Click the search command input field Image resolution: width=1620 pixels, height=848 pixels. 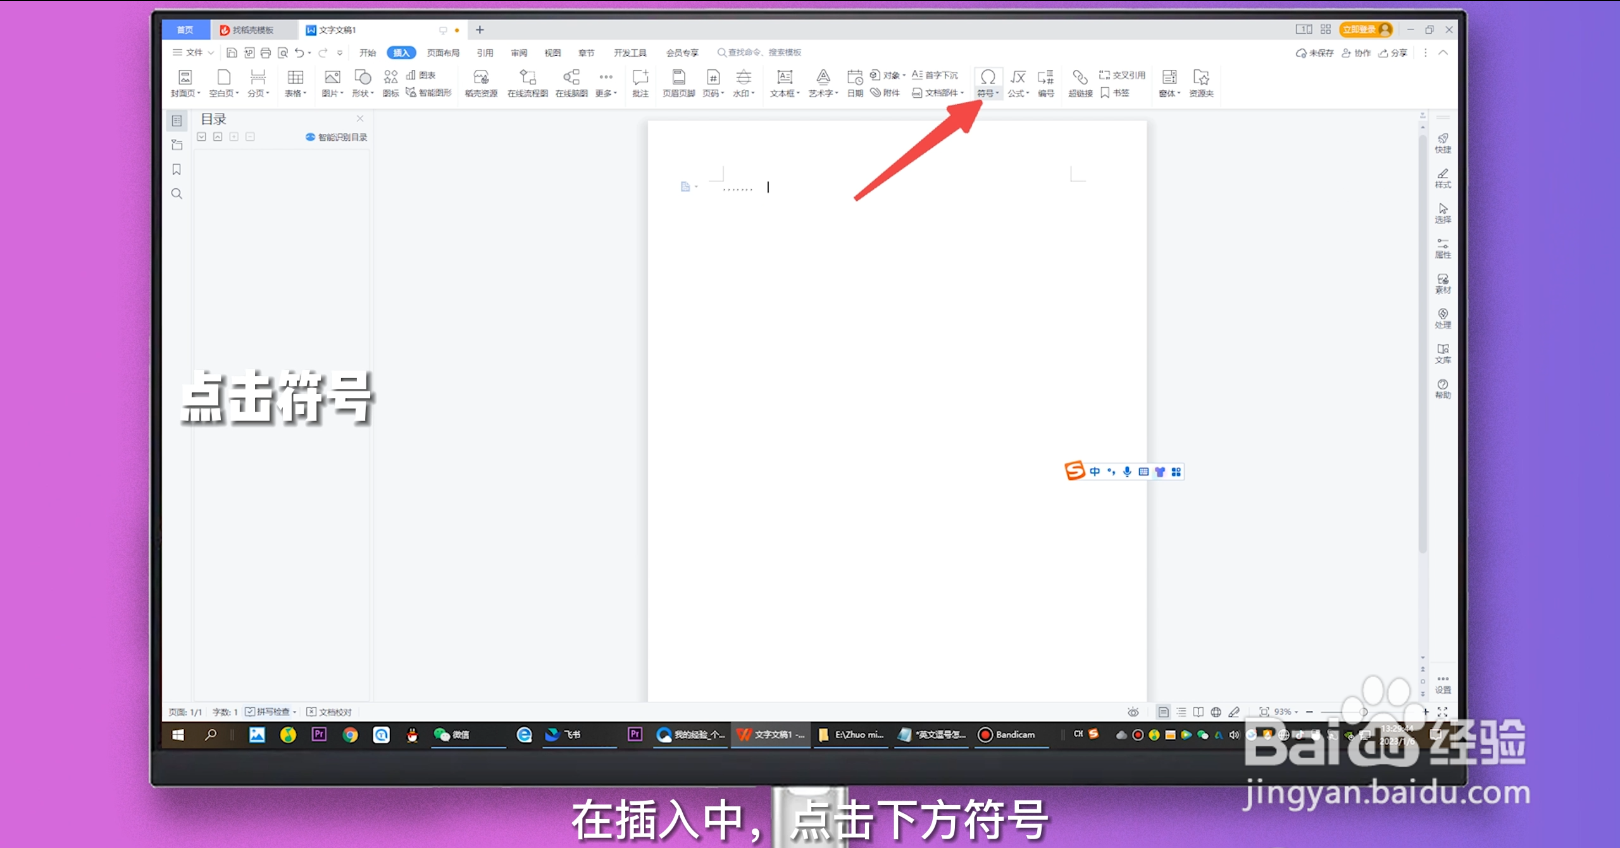760,53
